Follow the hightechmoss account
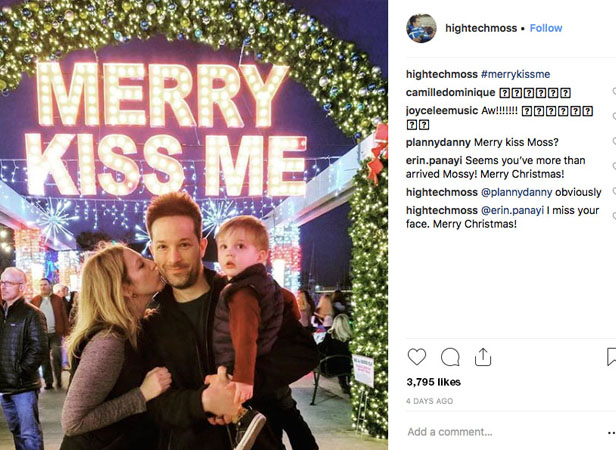The height and width of the screenshot is (450, 616). 546,28
